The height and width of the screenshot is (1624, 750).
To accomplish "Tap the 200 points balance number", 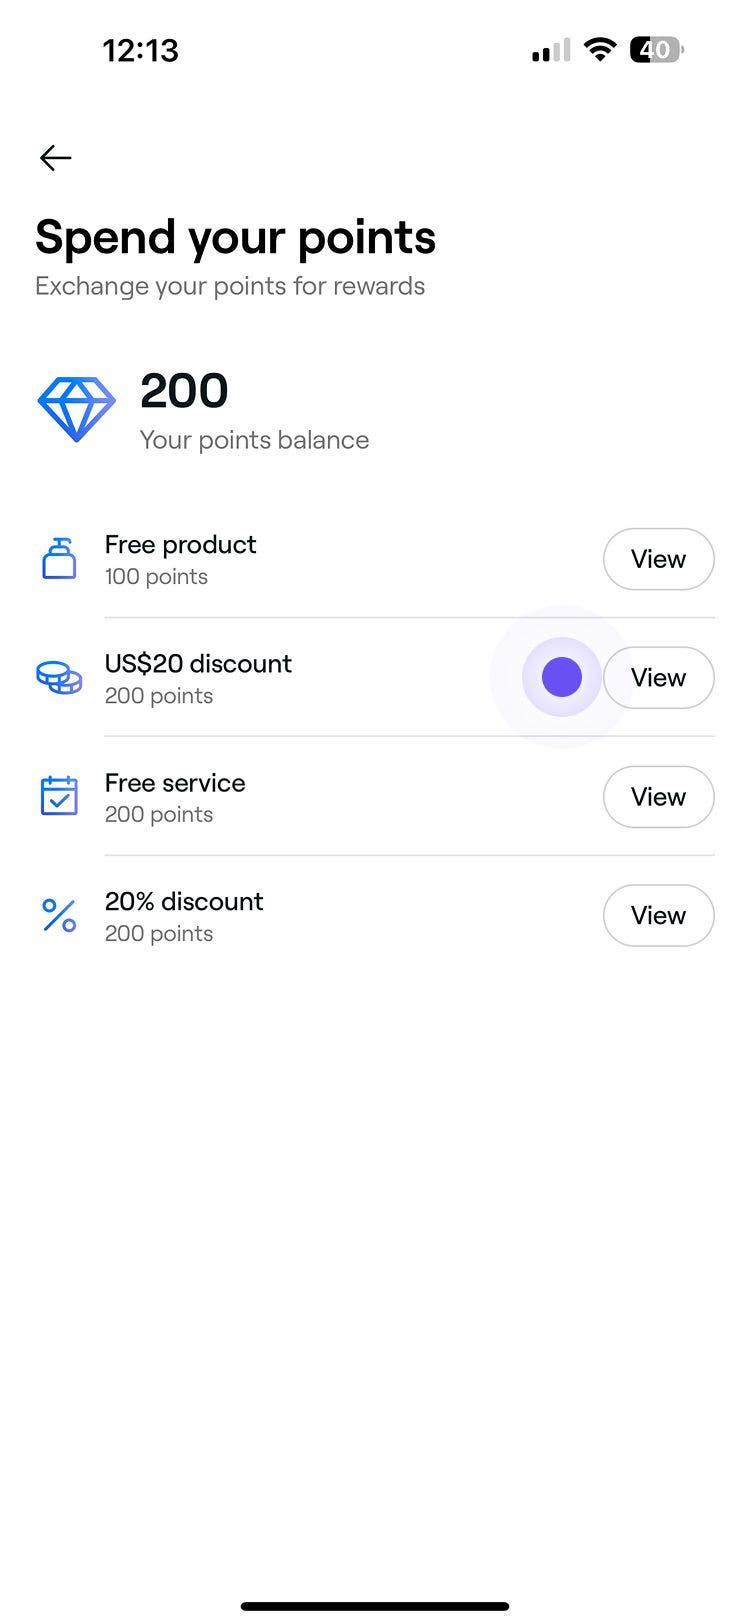I will [184, 391].
